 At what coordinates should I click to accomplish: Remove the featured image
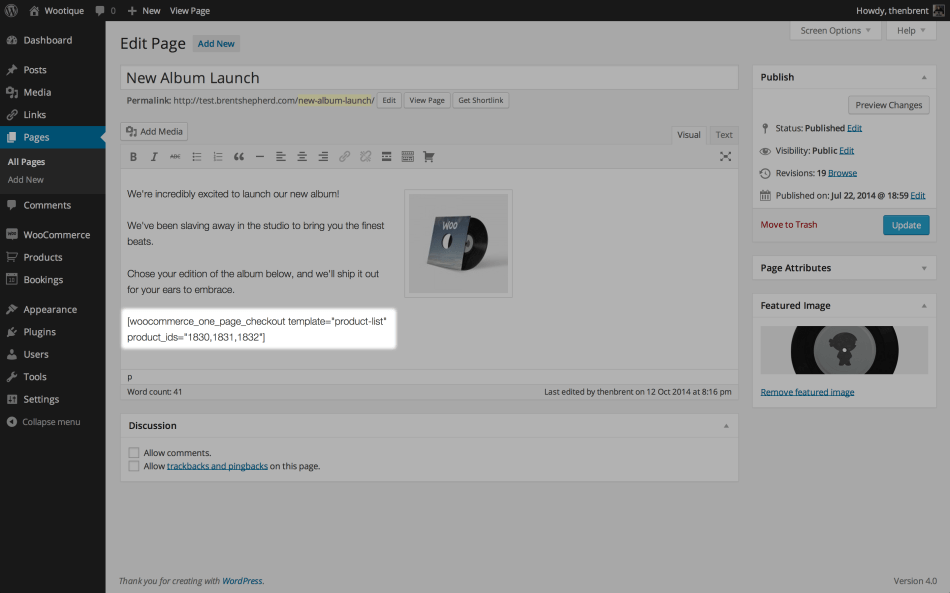coord(807,392)
